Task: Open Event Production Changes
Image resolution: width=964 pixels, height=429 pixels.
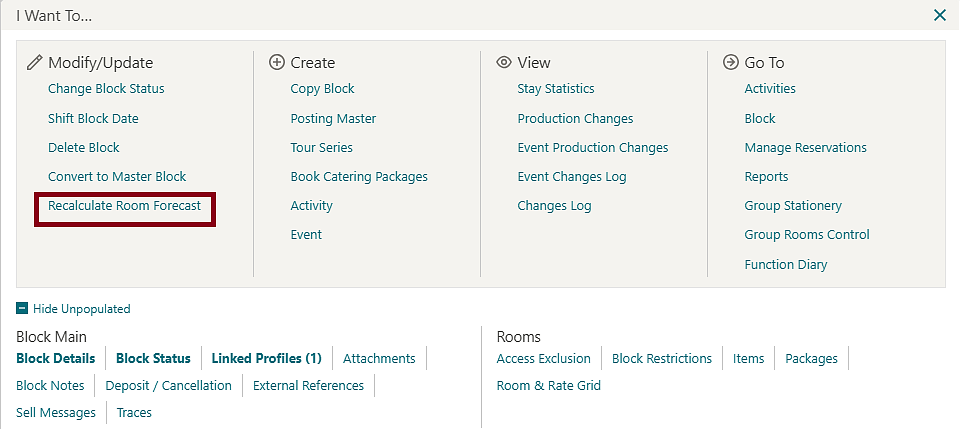Action: [x=593, y=148]
